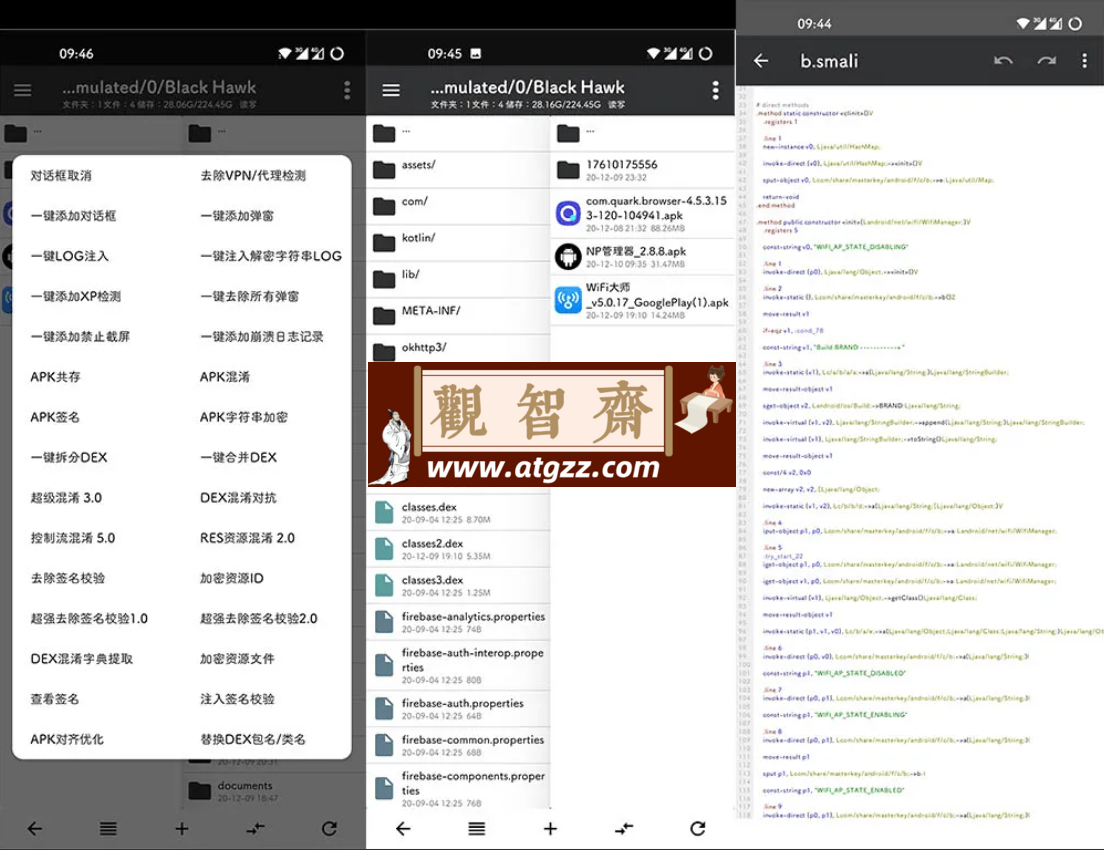Choose APK签名 option
This screenshot has height=850, width=1104.
point(55,417)
